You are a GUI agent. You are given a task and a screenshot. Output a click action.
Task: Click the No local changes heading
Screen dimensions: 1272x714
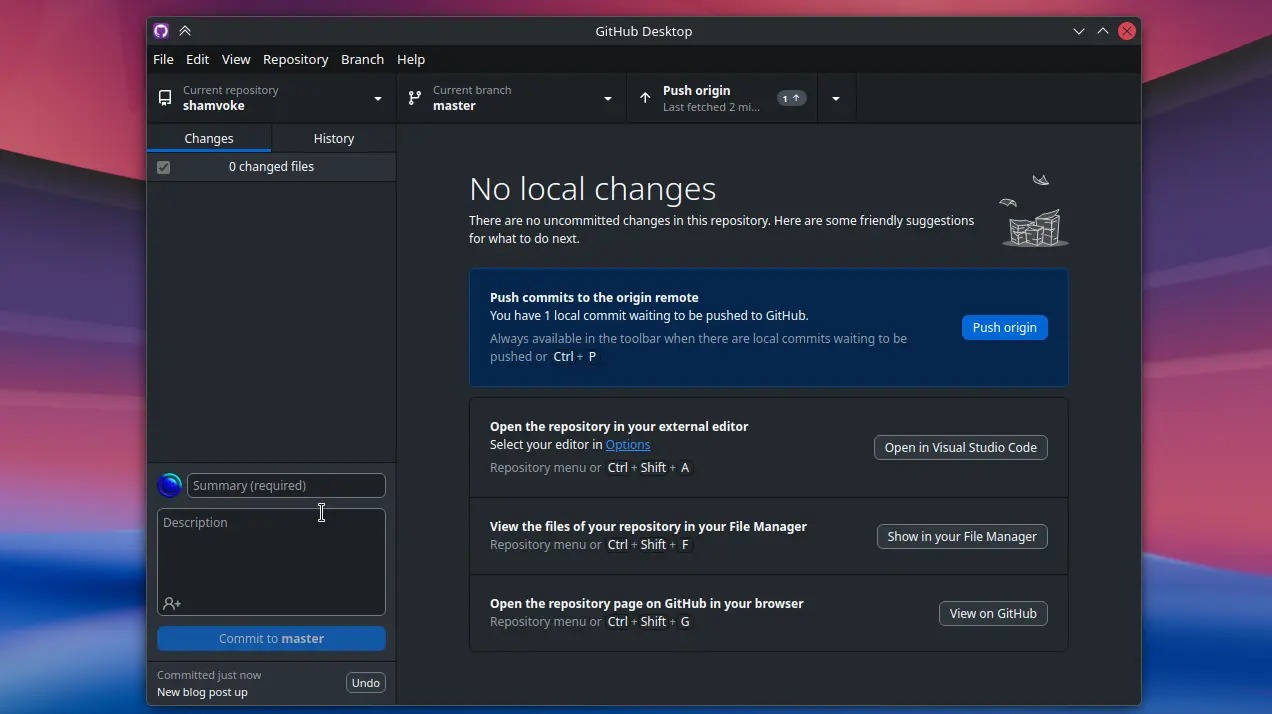(593, 189)
